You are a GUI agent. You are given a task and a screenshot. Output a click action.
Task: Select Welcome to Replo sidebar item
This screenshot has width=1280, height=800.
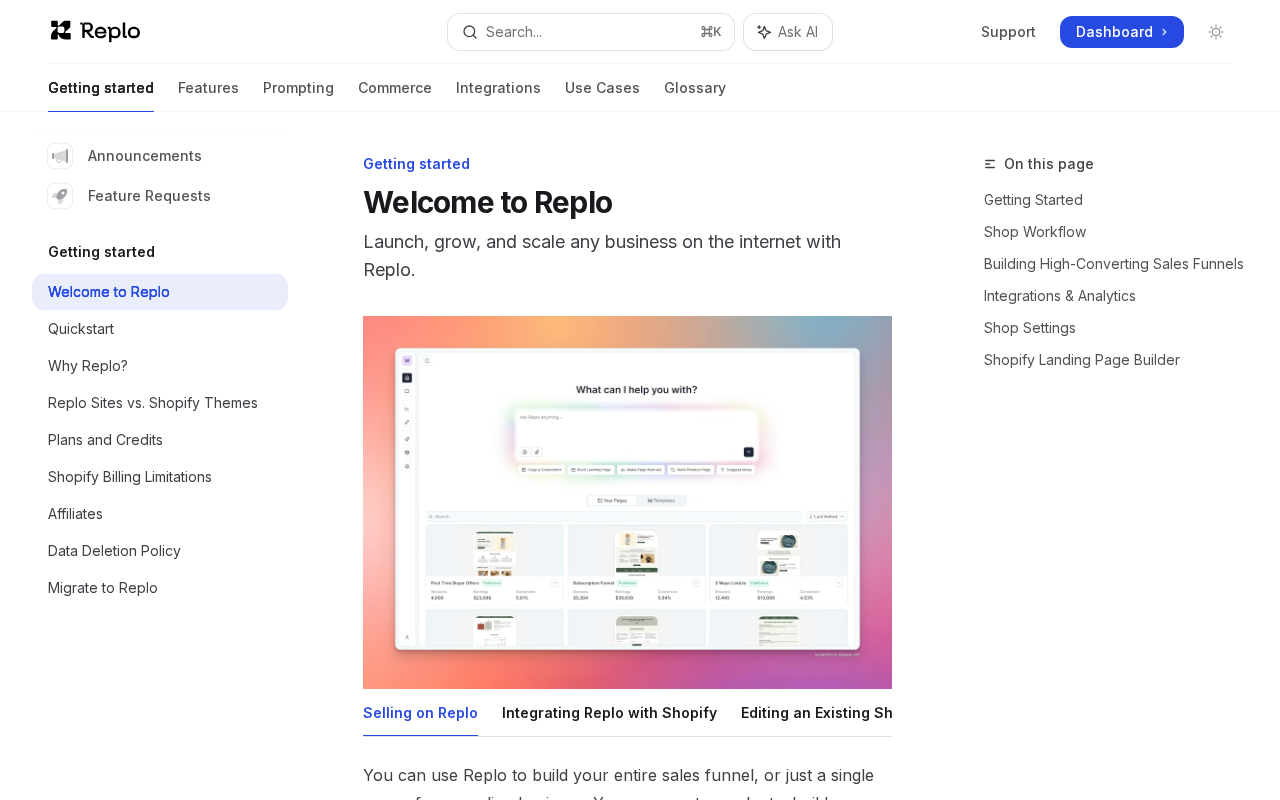pos(160,292)
